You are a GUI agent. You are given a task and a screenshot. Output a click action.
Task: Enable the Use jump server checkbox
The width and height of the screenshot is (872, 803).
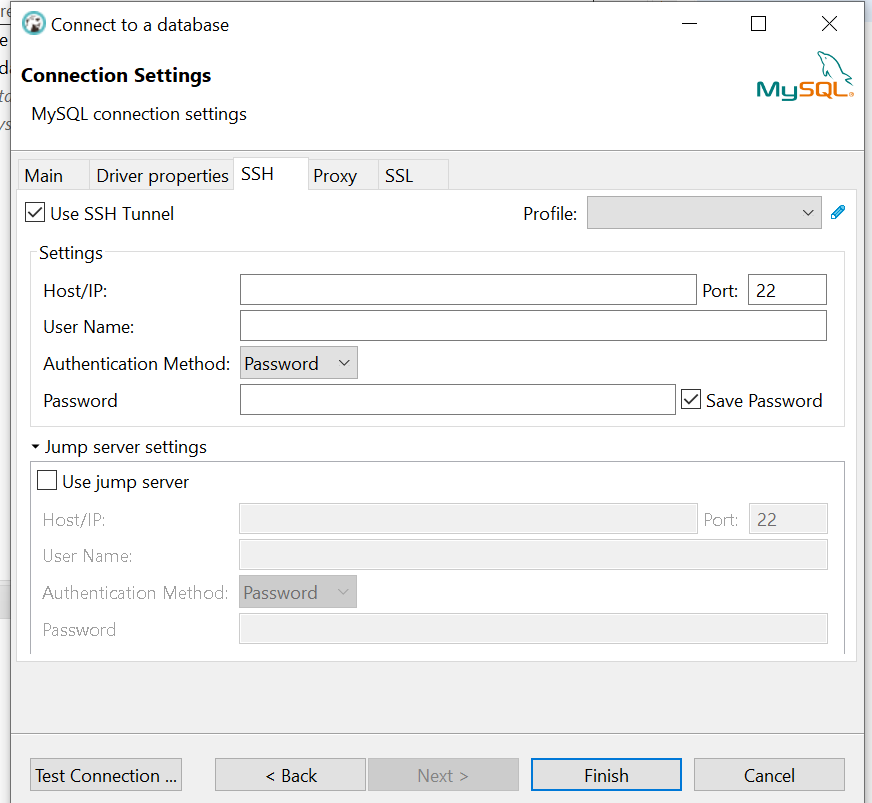coord(47,481)
